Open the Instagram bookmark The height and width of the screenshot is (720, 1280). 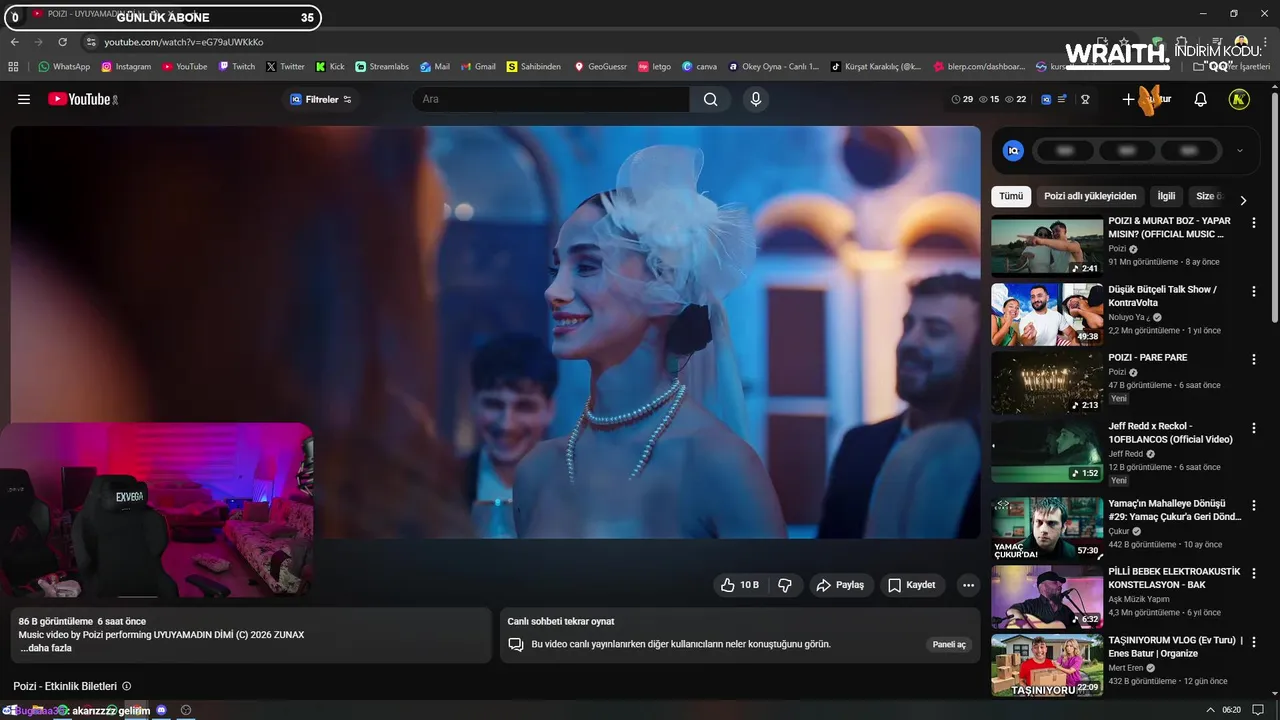click(x=126, y=67)
